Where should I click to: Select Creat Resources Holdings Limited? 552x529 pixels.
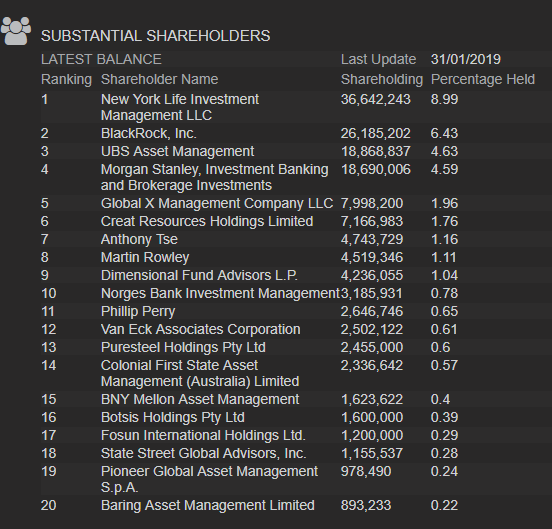click(207, 221)
